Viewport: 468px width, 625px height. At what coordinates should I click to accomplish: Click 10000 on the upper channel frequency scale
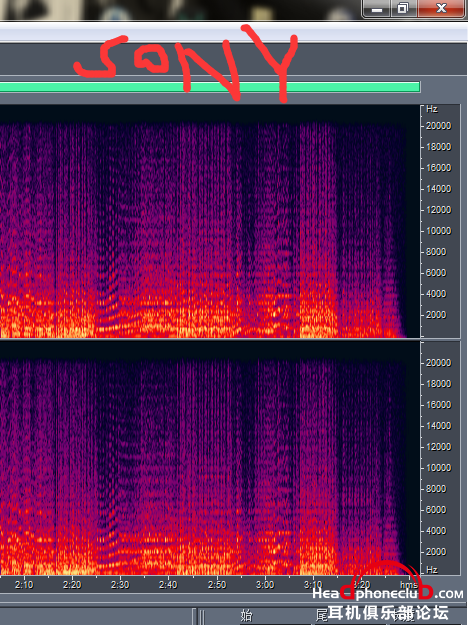point(439,231)
